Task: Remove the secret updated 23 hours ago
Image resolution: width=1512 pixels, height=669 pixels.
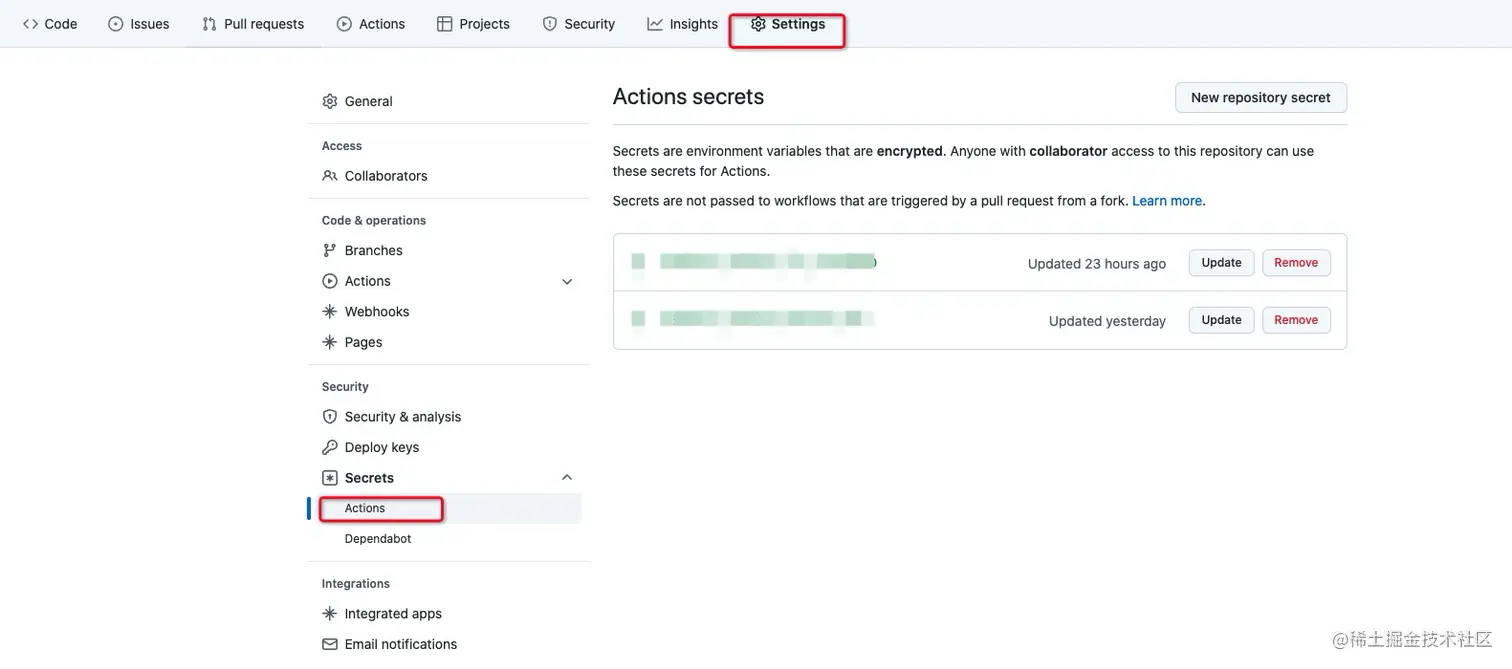Action: 1296,263
